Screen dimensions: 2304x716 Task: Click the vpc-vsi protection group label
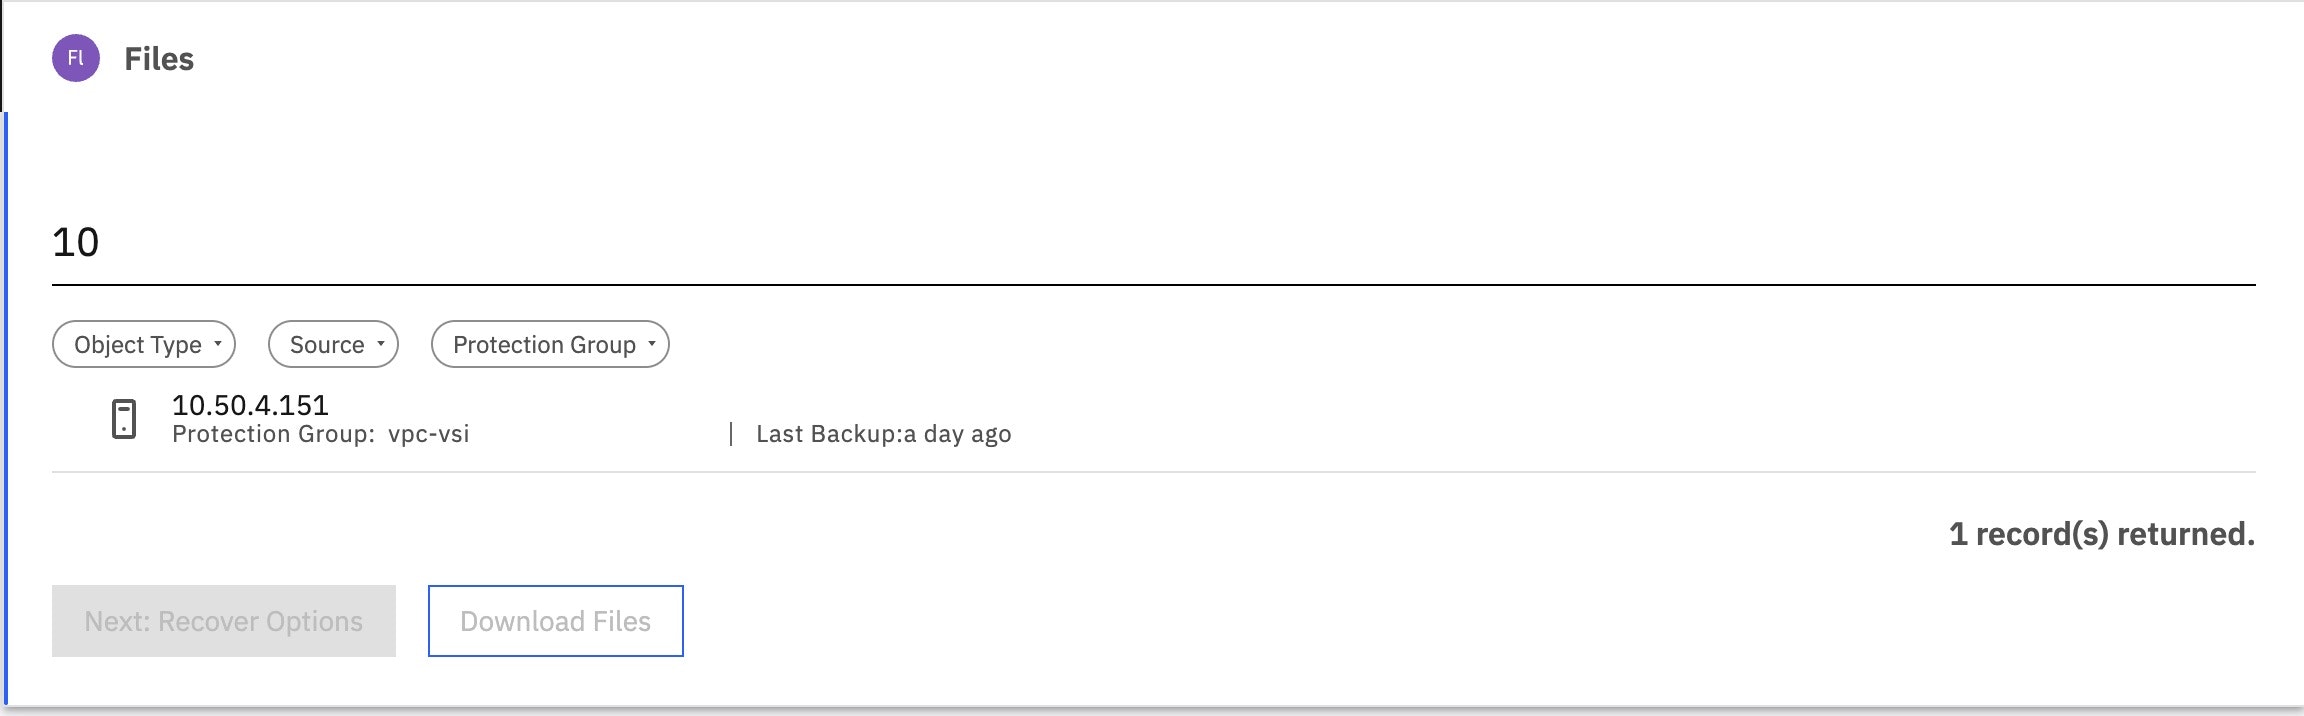tap(430, 434)
